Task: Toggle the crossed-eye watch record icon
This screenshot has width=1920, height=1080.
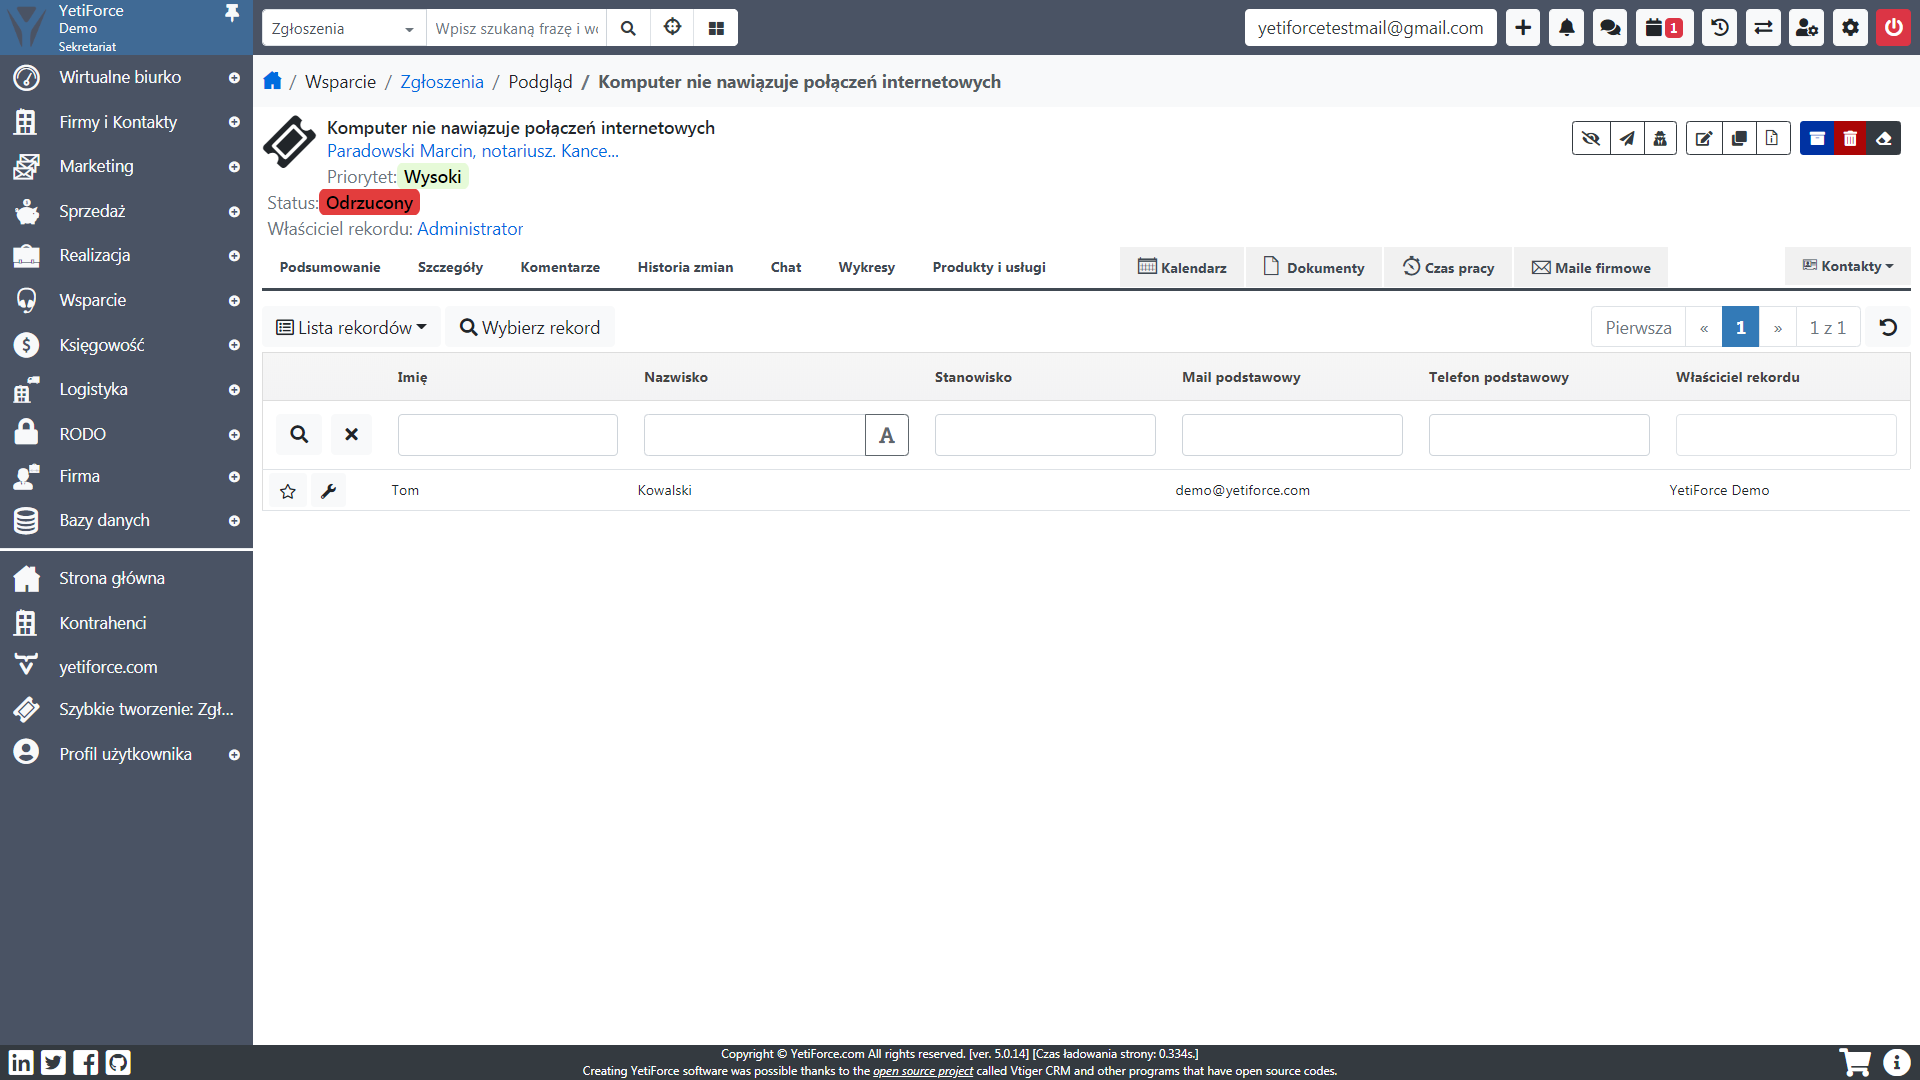Action: point(1591,138)
